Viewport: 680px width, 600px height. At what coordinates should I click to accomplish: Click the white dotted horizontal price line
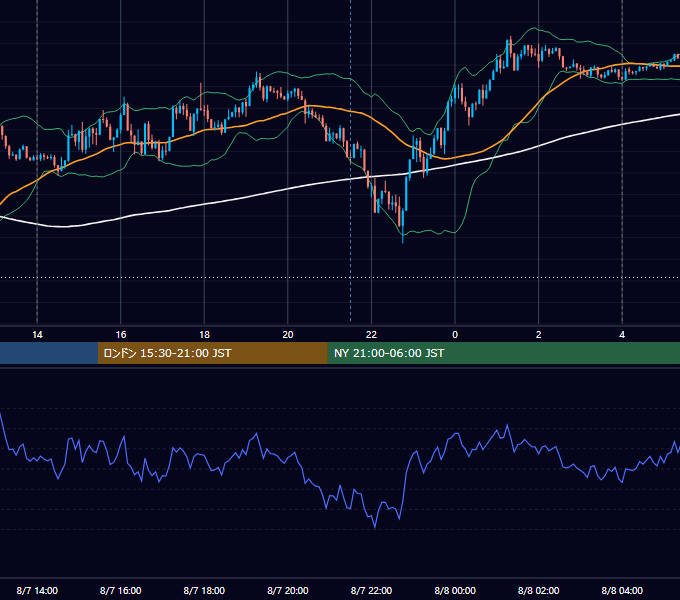340,277
